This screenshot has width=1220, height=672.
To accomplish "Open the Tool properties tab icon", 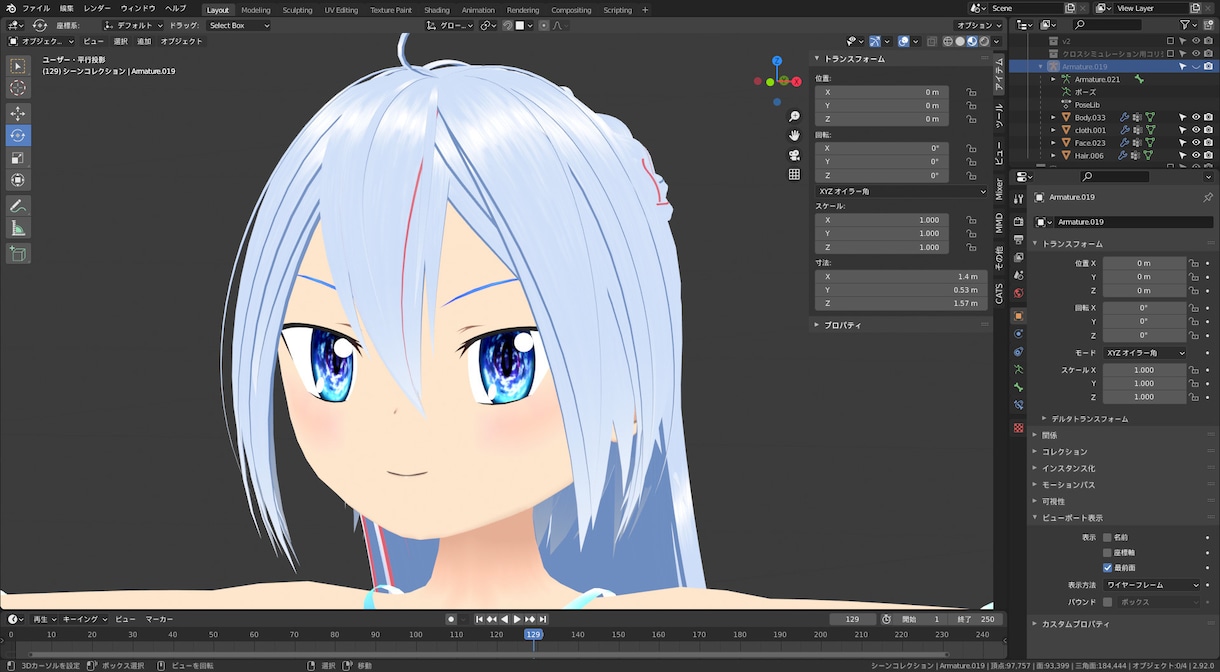I will tap(1018, 199).
